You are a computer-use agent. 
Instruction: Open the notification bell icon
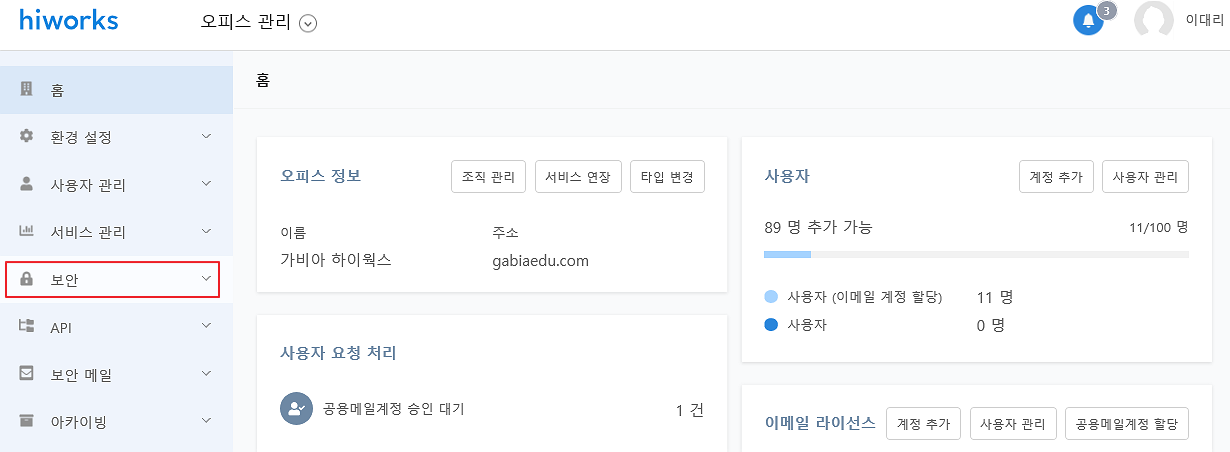tap(1088, 21)
